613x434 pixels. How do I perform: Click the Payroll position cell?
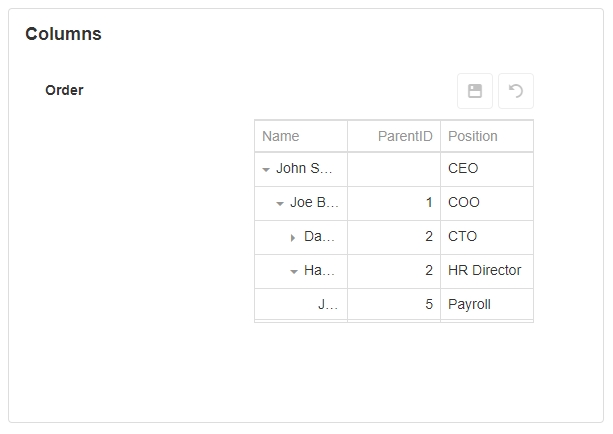(470, 304)
